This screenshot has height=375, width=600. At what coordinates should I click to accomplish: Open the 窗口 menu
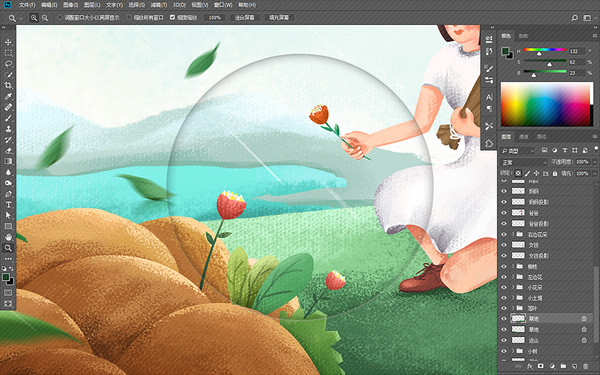coord(223,5)
